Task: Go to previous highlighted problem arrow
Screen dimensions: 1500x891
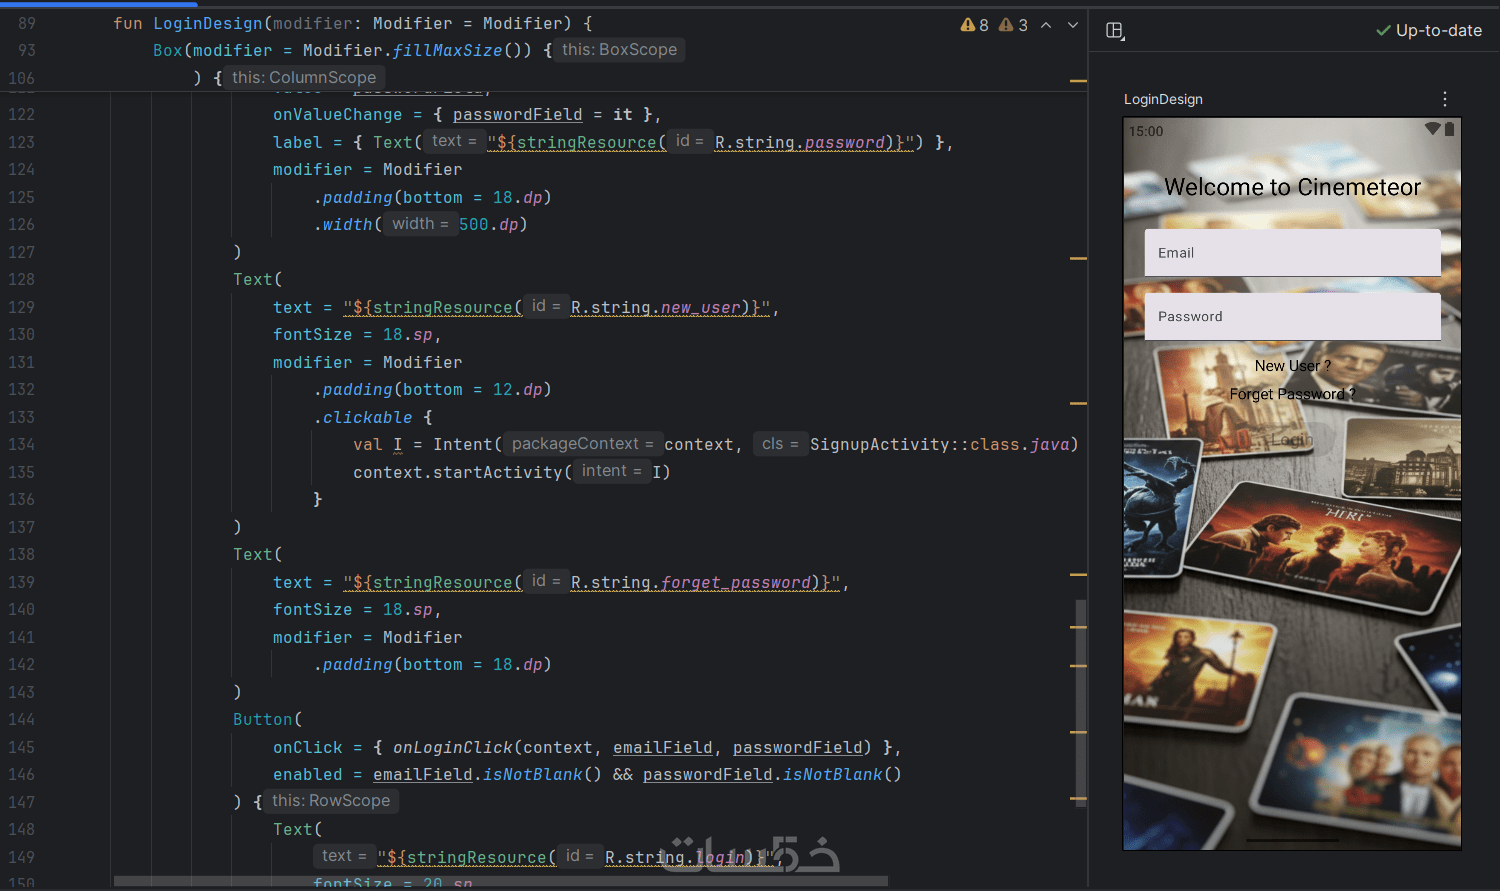Action: (1046, 25)
